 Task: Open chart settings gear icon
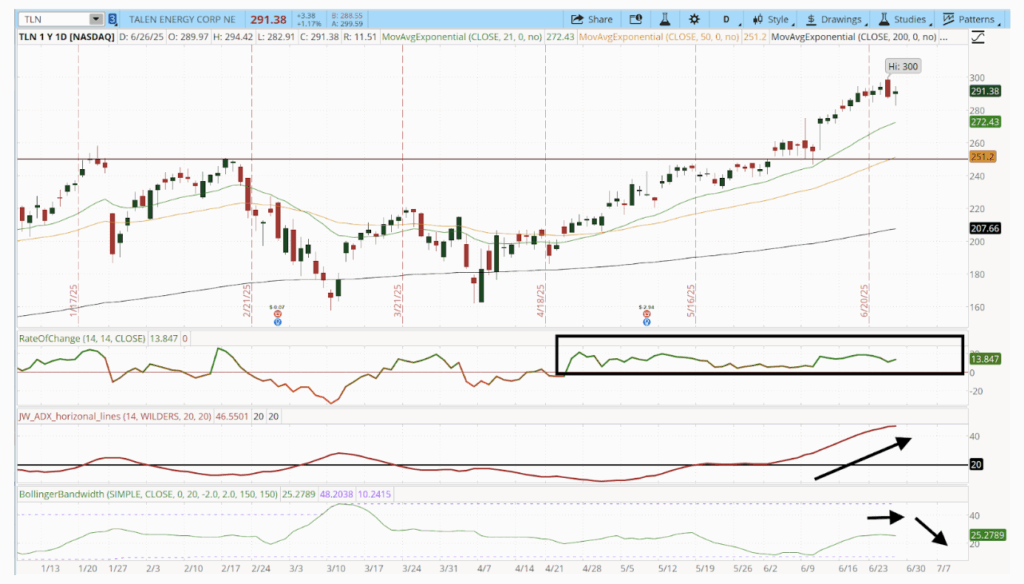694,19
